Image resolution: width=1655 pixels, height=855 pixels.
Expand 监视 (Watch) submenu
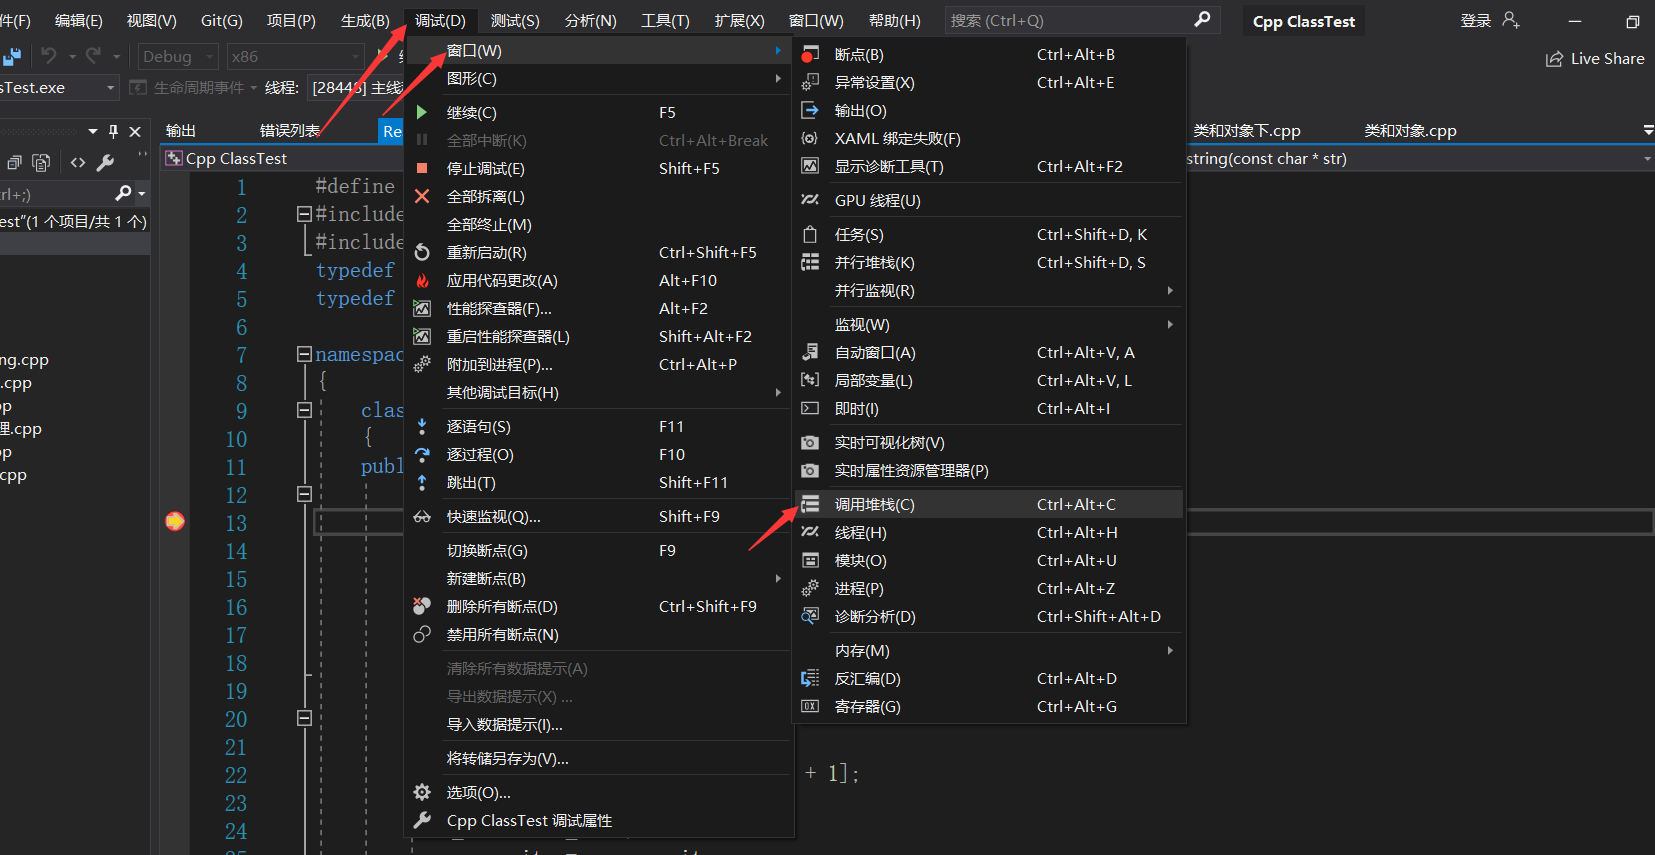coord(990,325)
